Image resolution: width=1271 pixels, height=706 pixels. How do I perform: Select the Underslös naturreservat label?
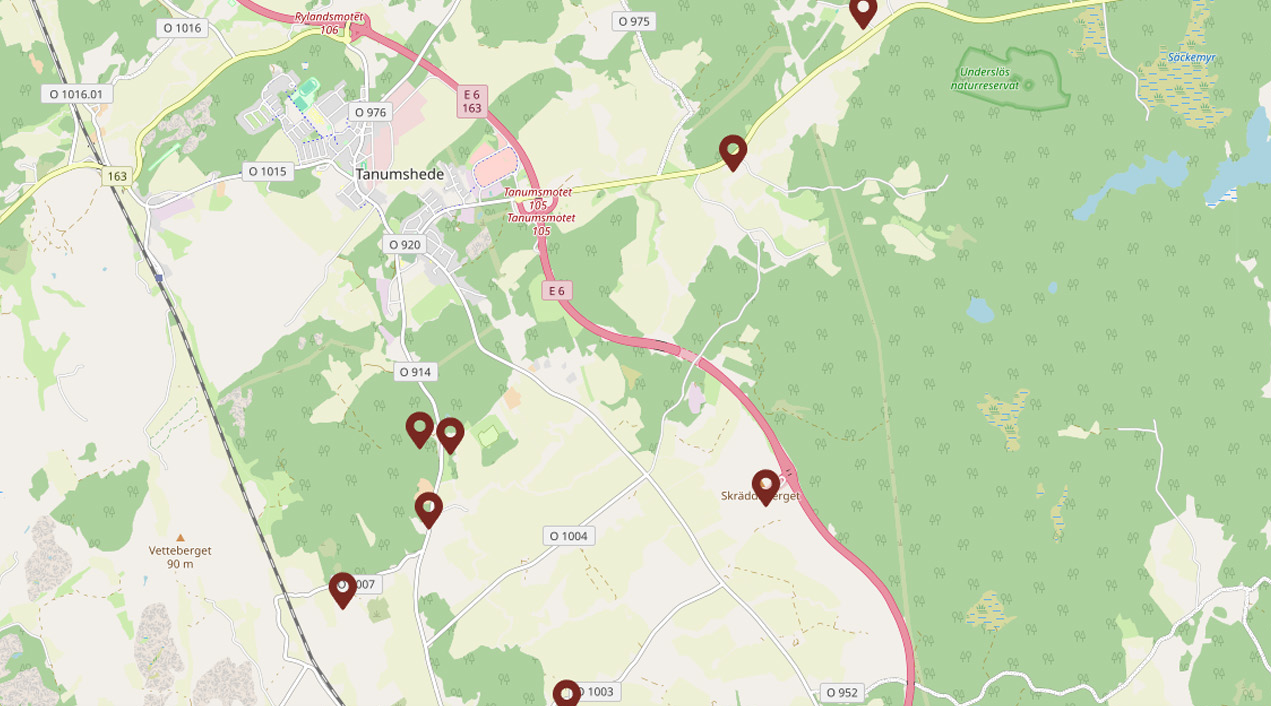click(x=988, y=78)
